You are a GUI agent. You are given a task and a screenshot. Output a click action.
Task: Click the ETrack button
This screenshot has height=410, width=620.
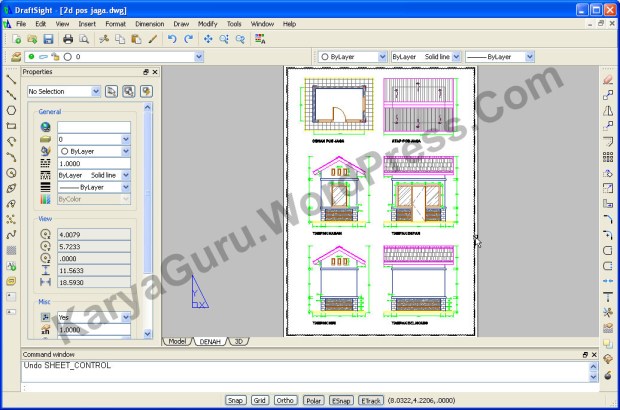pyautogui.click(x=371, y=400)
